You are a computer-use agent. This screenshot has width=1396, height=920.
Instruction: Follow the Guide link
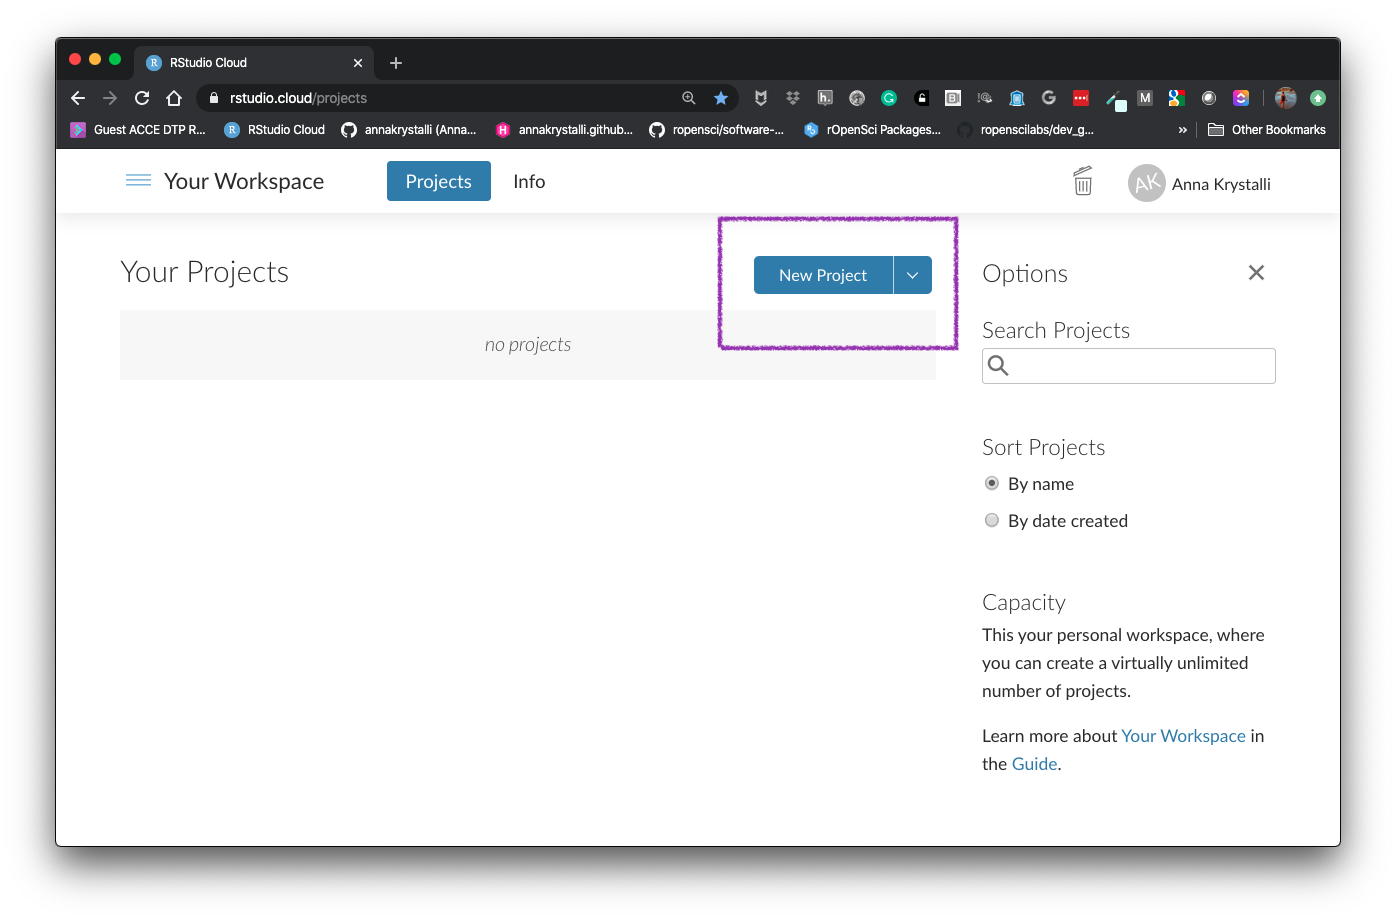(x=1034, y=764)
